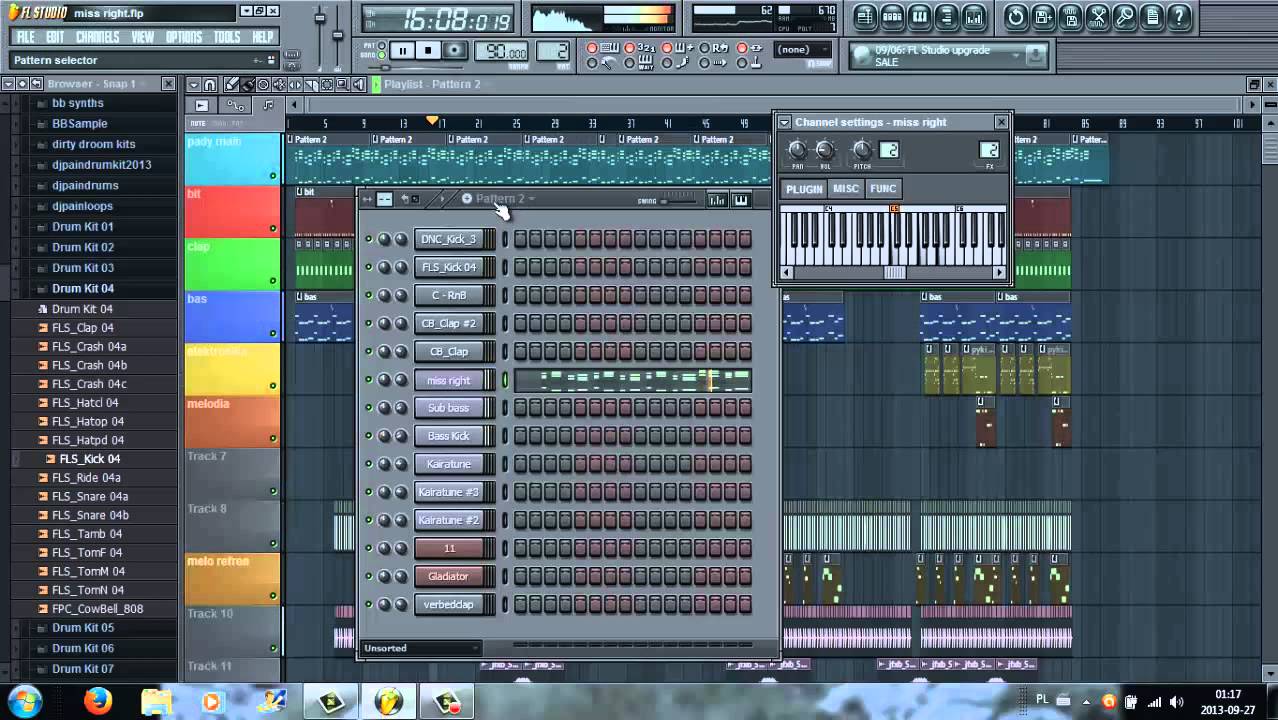
Task: Open the Step Sequencer from top toolbar
Action: pyautogui.click(x=892, y=16)
